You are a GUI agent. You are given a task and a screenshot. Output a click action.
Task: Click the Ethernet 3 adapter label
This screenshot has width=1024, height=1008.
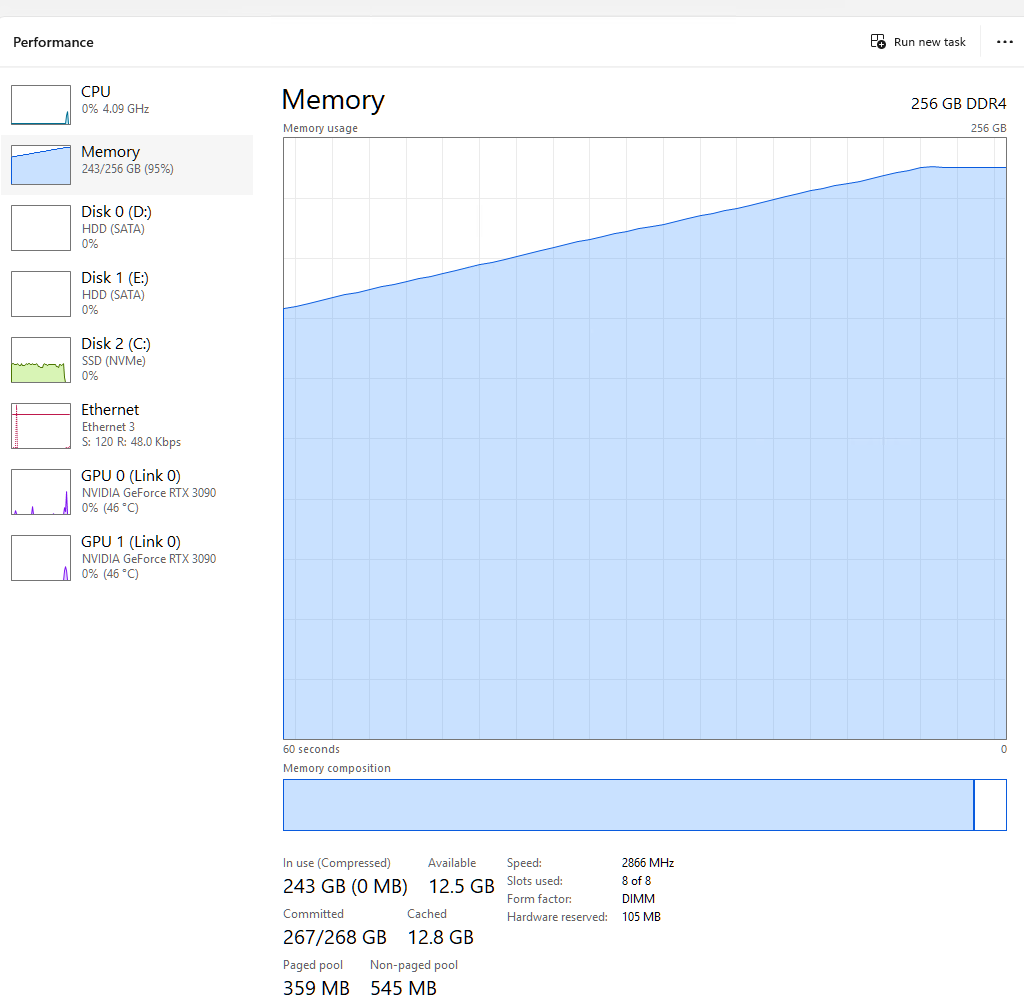coord(108,426)
